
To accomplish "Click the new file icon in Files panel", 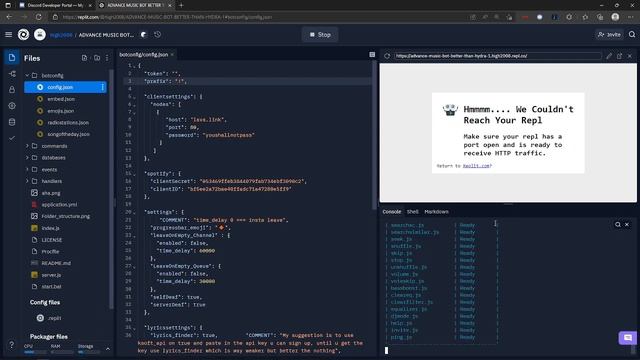I will click(84, 58).
